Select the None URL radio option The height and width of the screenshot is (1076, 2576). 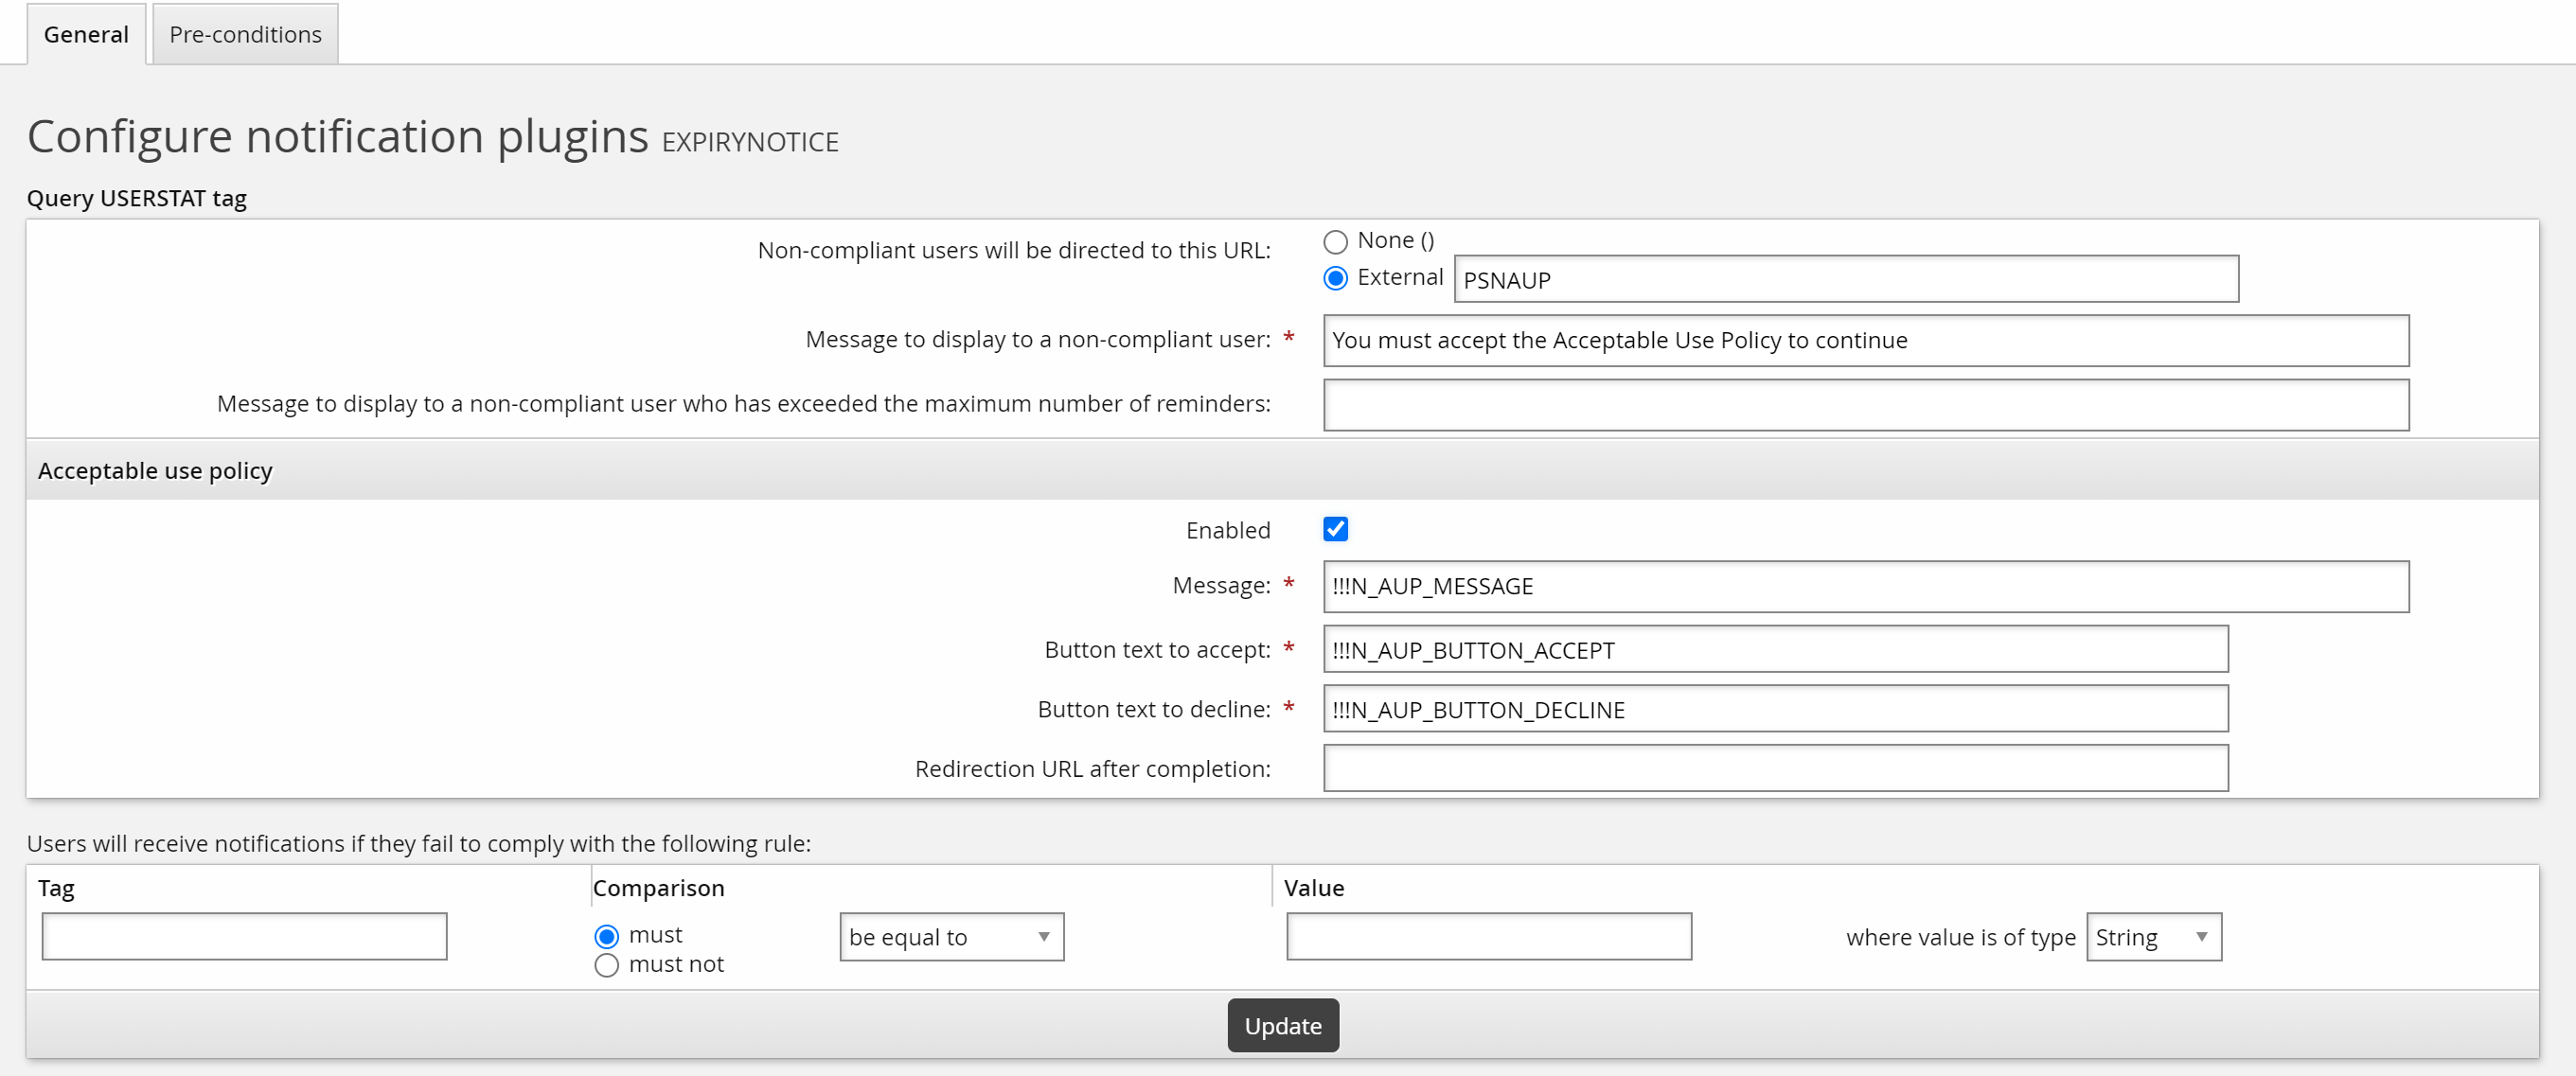[x=1335, y=241]
